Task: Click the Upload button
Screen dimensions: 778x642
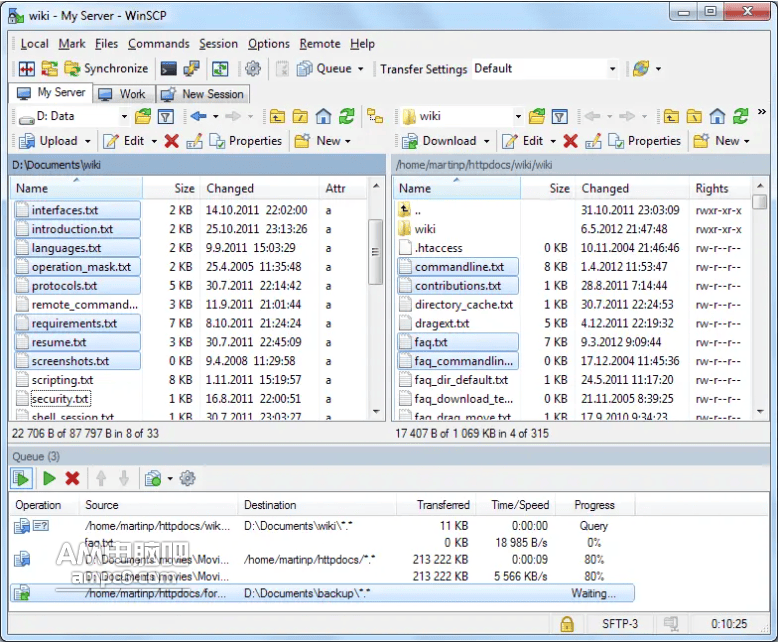Action: (48, 141)
